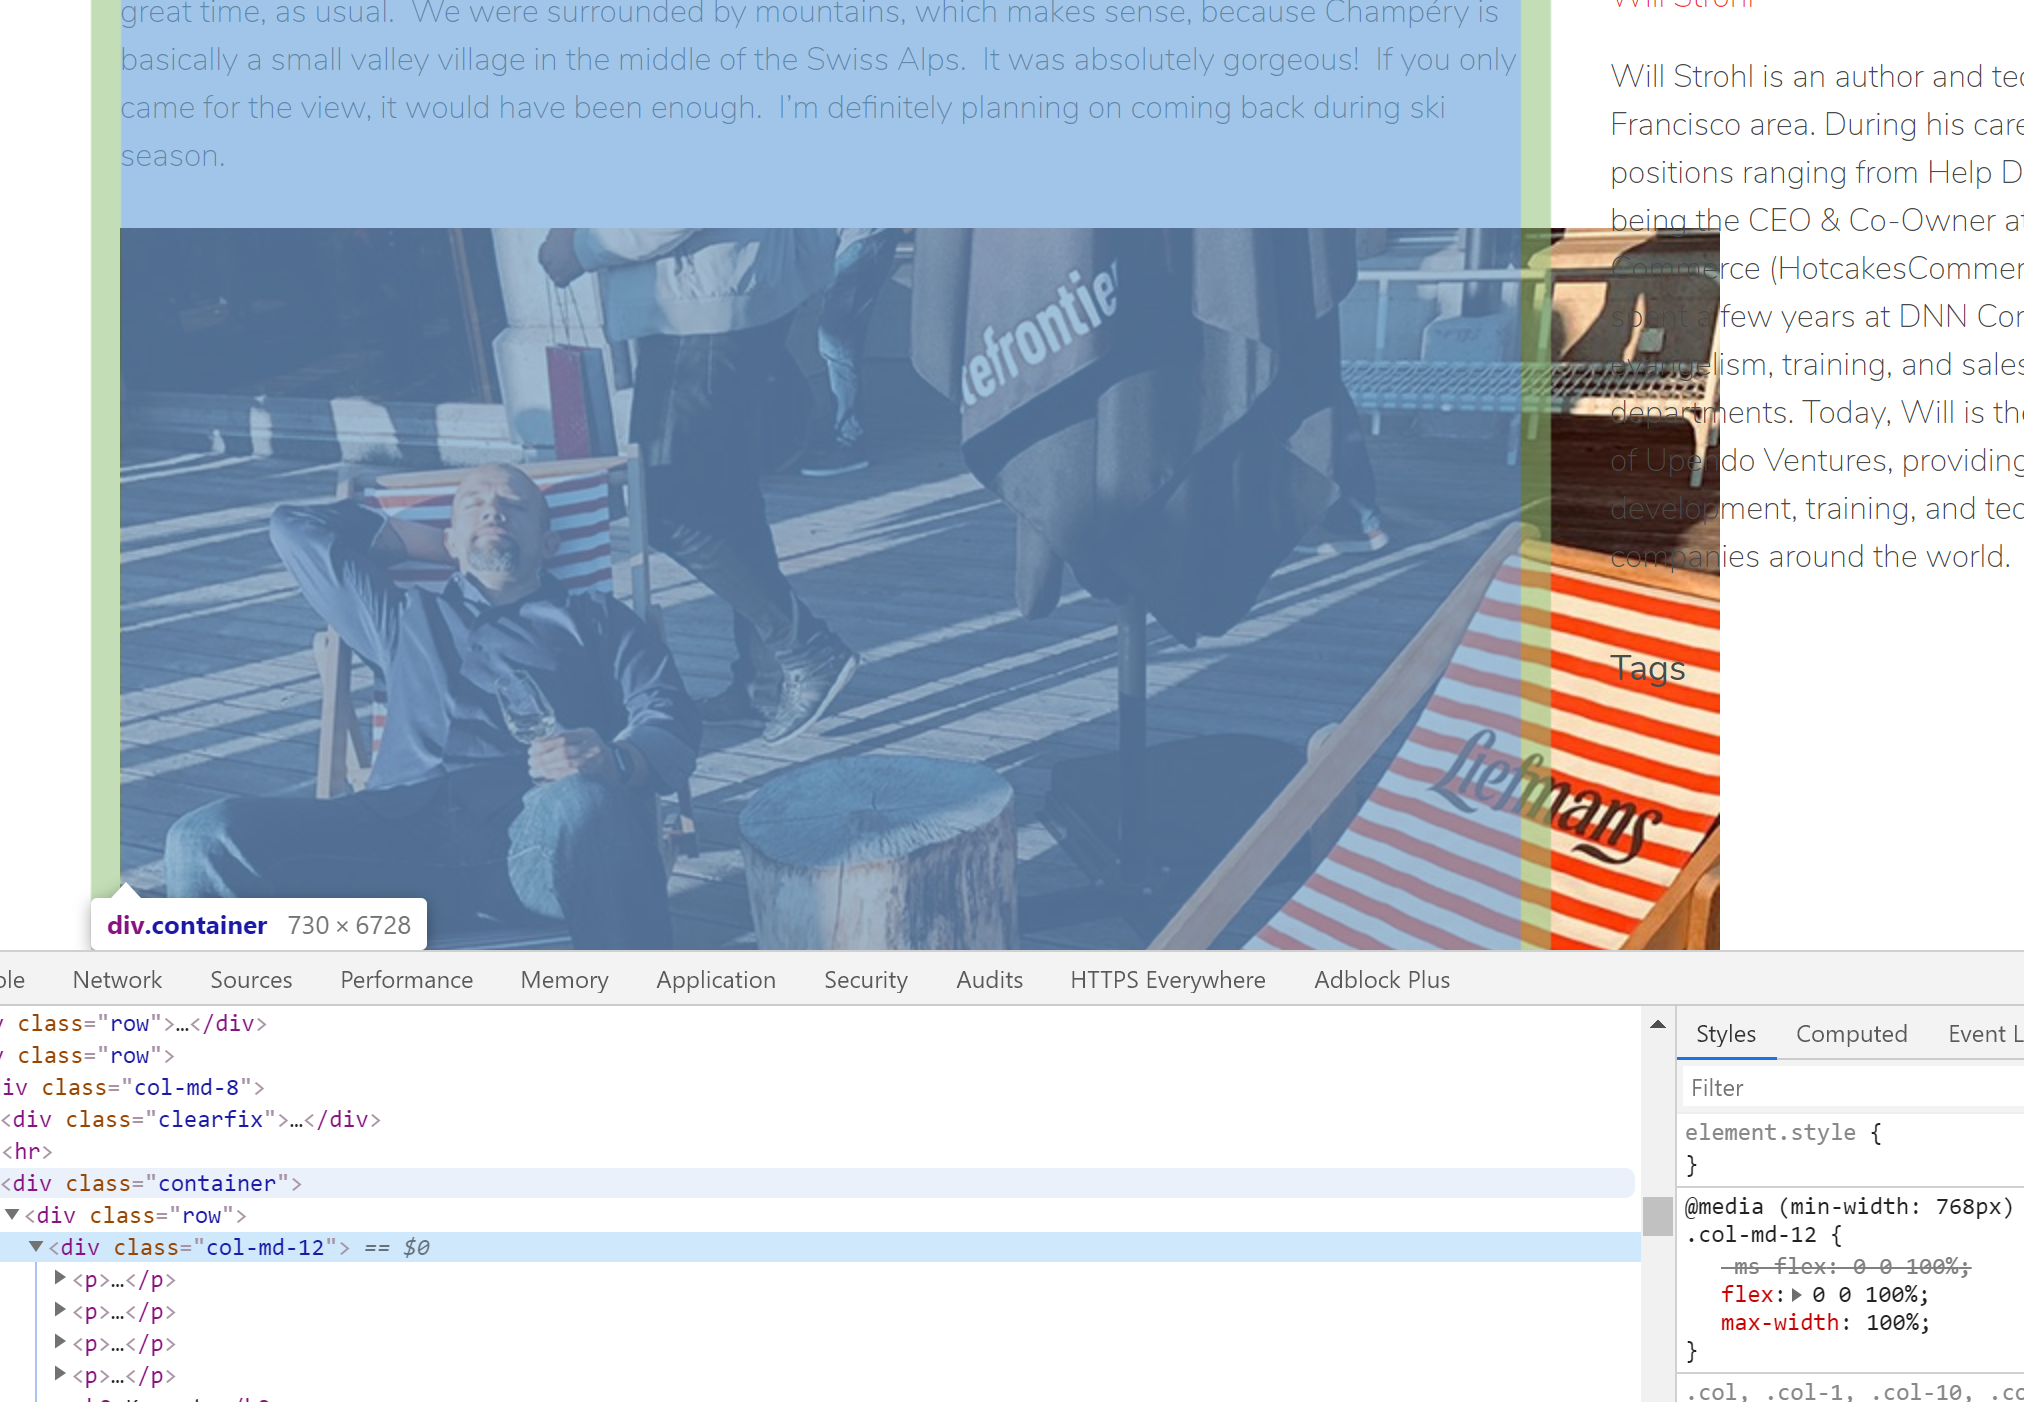Select the Memory tab
This screenshot has width=2024, height=1402.
(564, 980)
